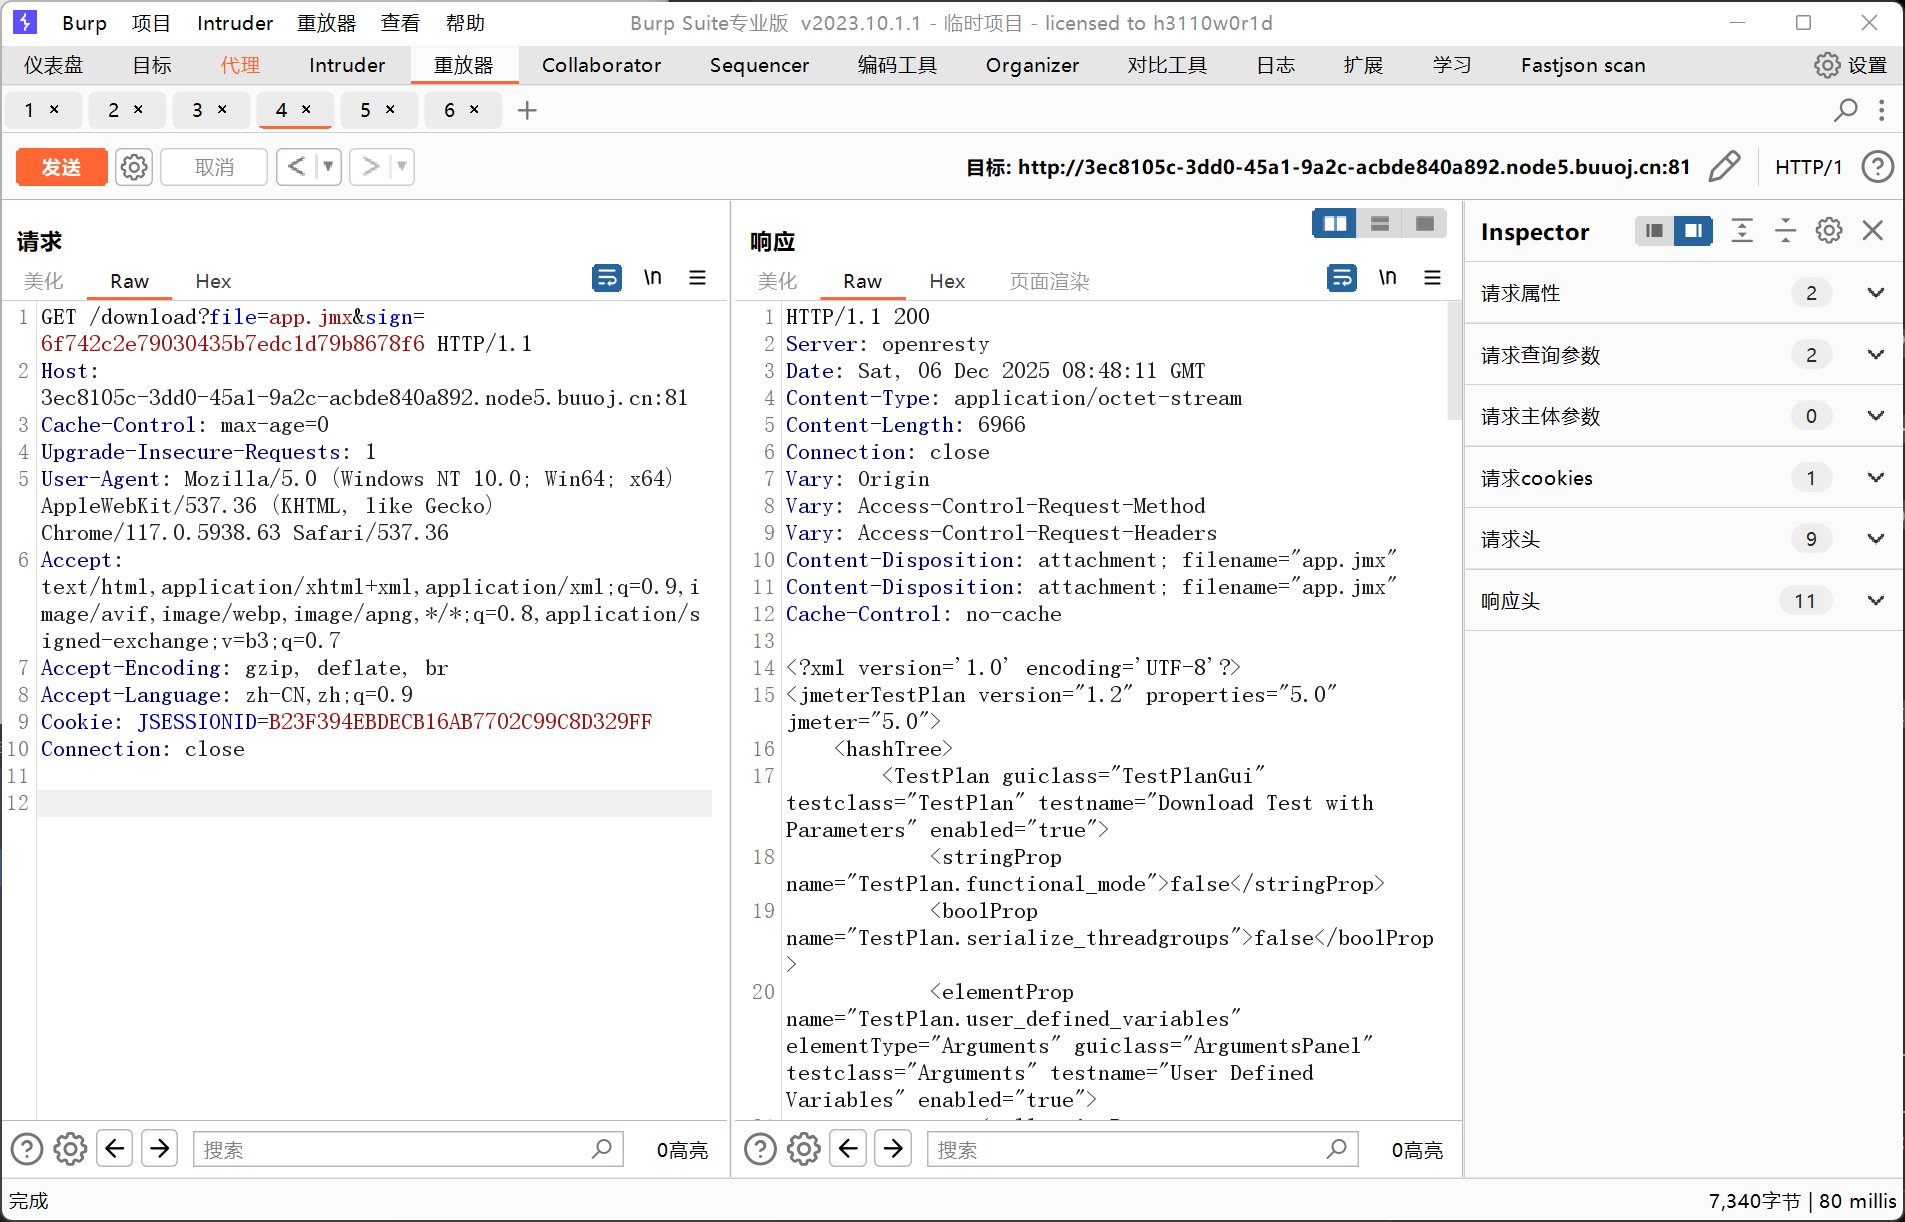Open history dropdown next to forward arrow
The image size is (1905, 1222).
pyautogui.click(x=402, y=167)
